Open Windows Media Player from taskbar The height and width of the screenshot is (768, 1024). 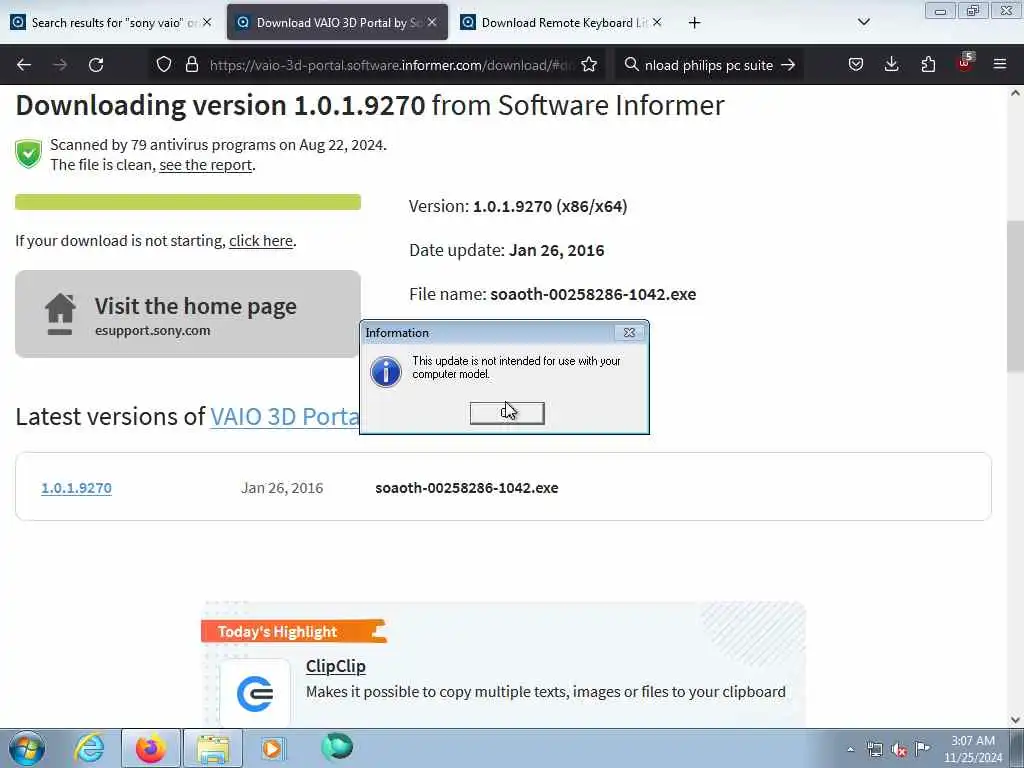coord(273,748)
